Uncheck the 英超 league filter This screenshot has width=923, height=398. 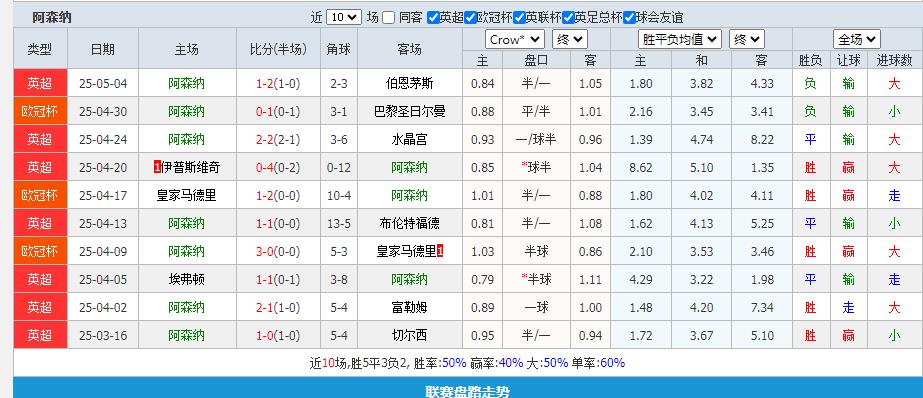coord(433,18)
